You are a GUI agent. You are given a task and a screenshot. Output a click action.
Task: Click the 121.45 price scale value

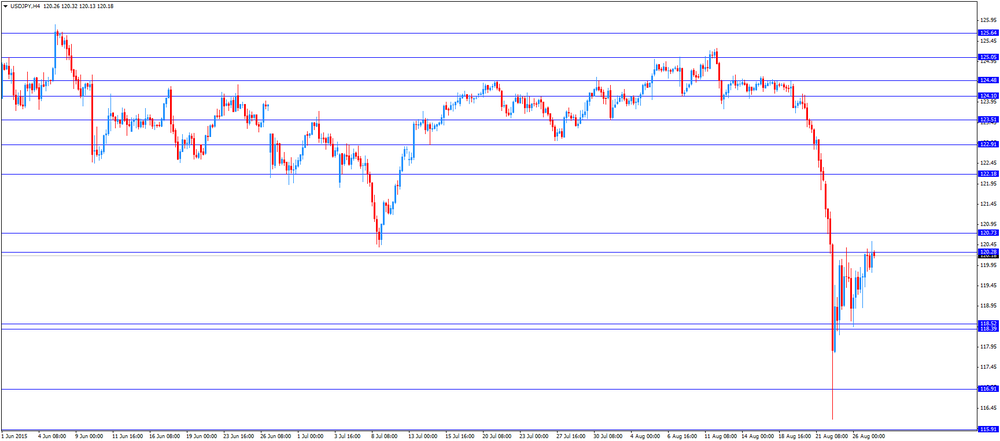(989, 204)
